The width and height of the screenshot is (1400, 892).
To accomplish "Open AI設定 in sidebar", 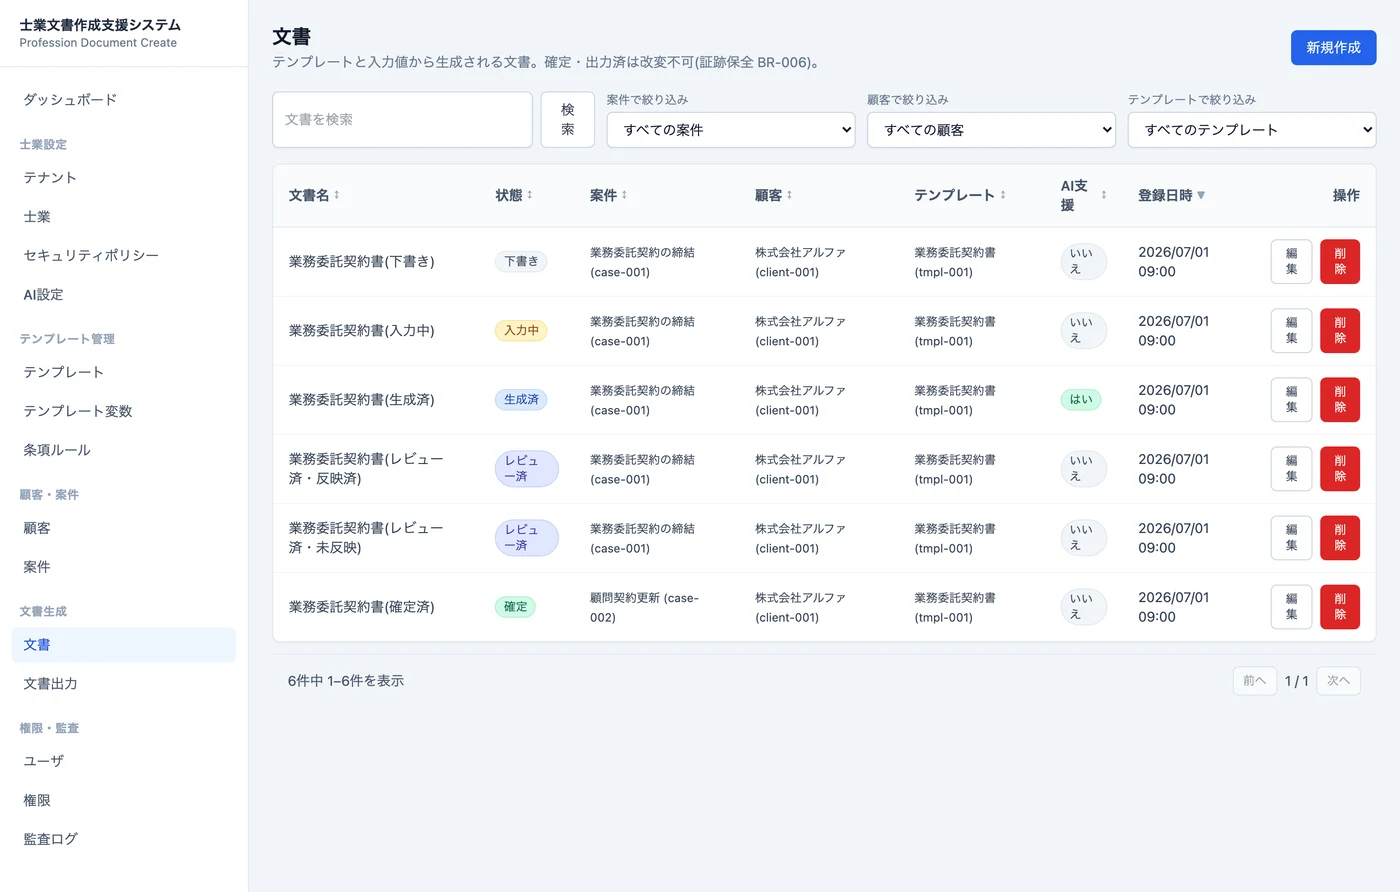I will tap(124, 295).
